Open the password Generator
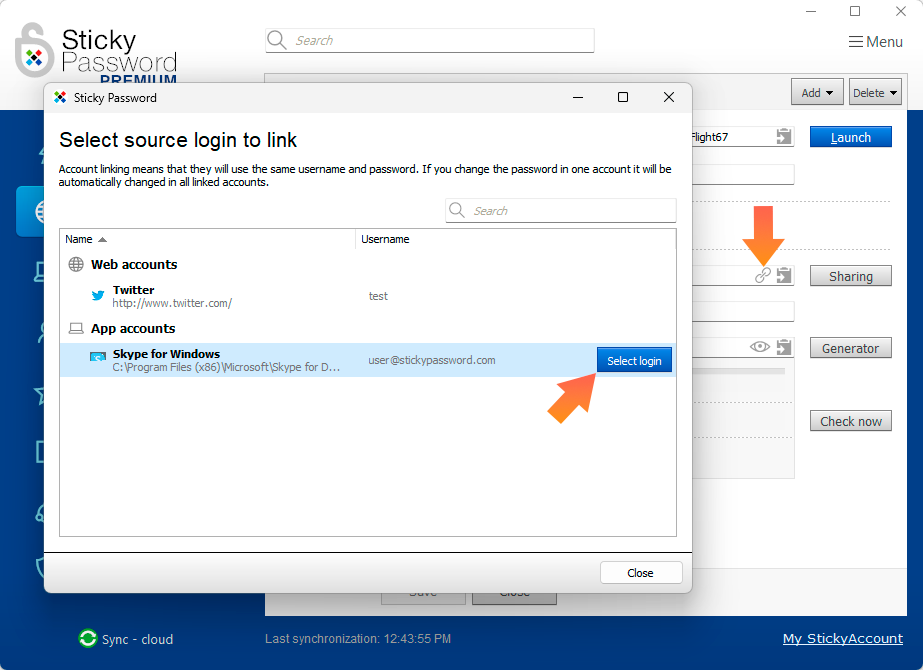 pos(851,348)
